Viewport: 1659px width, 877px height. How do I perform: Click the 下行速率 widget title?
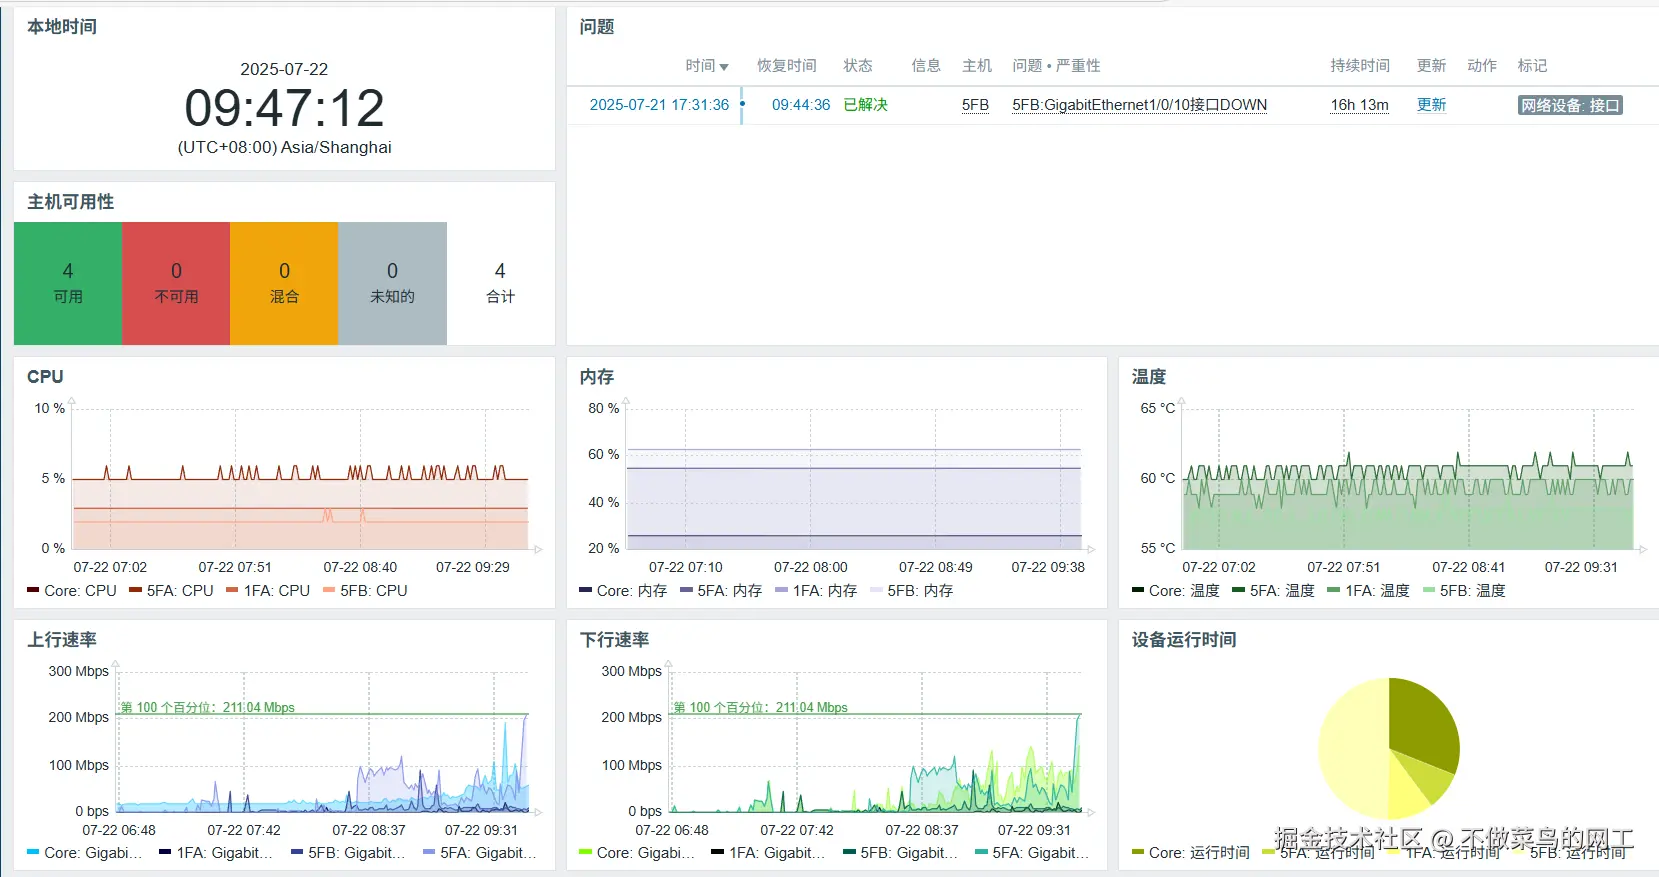point(615,640)
